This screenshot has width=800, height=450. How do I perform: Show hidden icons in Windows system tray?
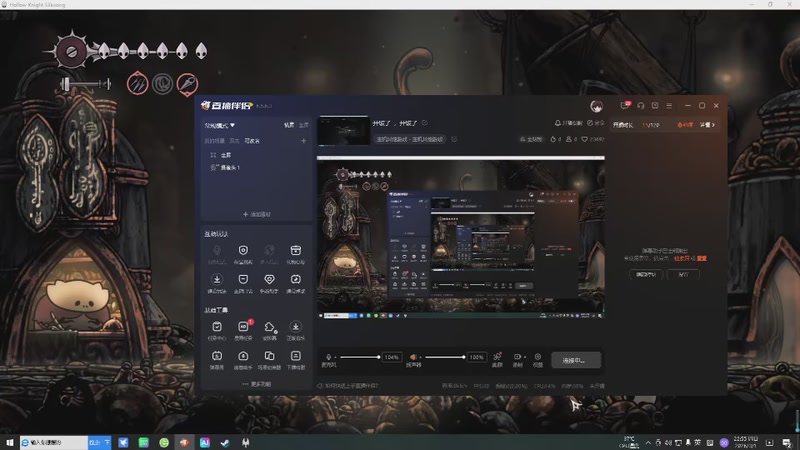(x=648, y=442)
